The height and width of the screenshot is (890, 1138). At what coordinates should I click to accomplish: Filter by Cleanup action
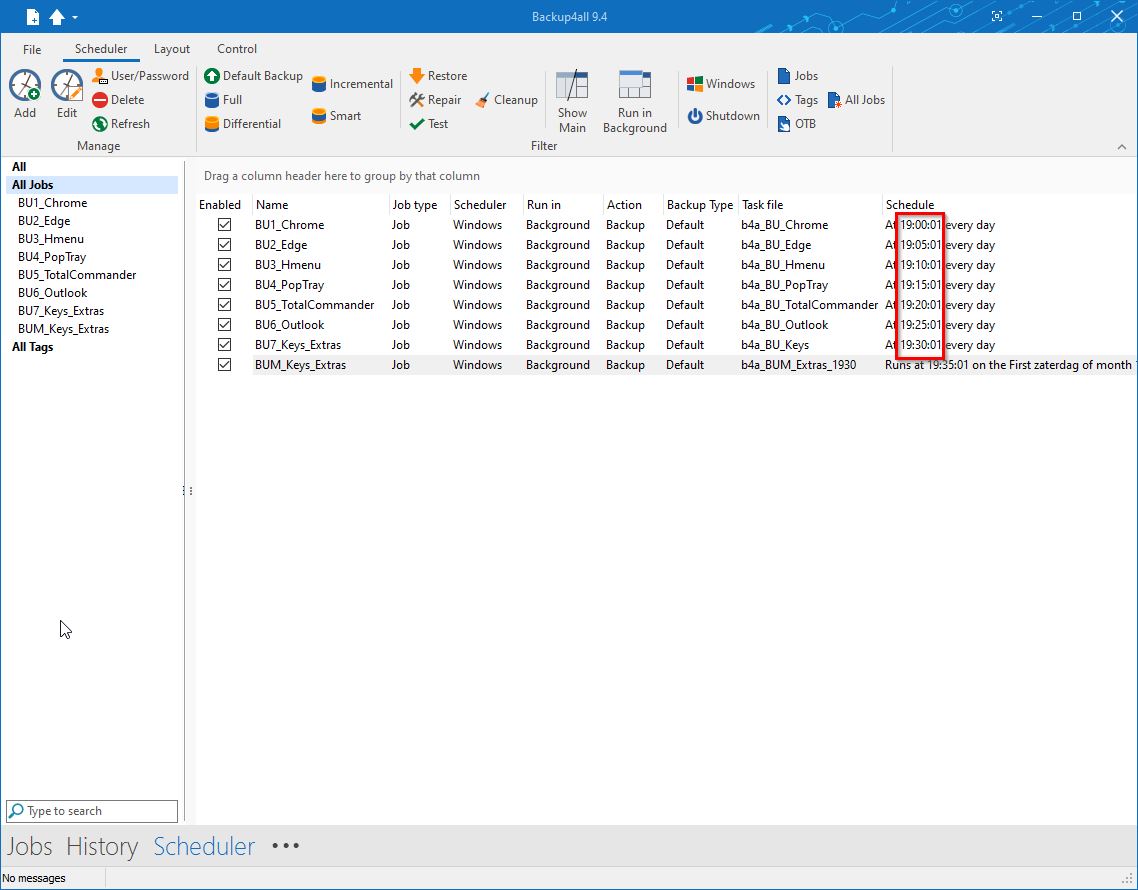507,99
